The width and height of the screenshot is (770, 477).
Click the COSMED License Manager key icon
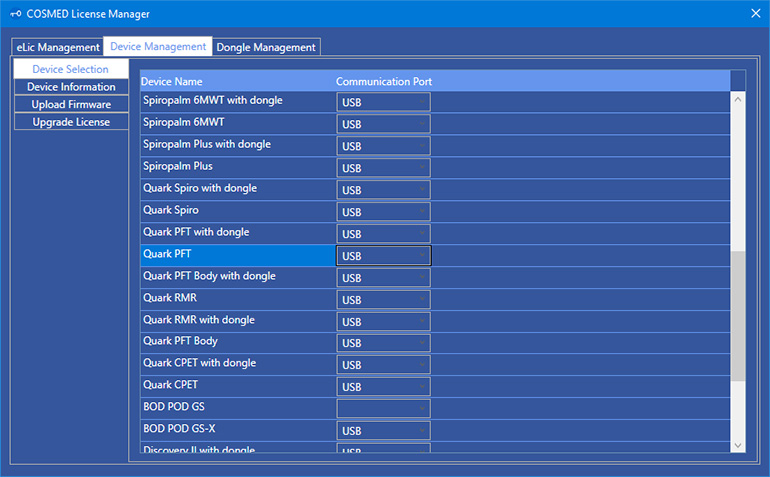16,13
